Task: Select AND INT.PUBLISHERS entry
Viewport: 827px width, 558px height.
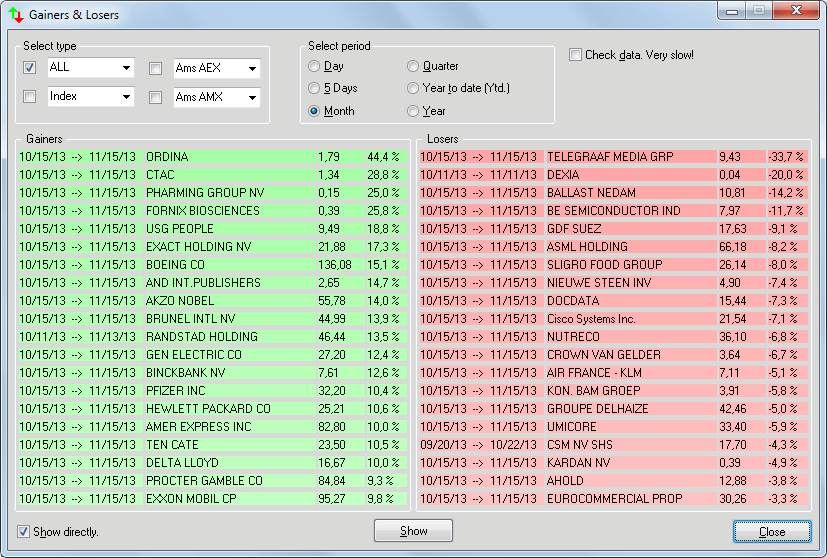Action: 213,282
